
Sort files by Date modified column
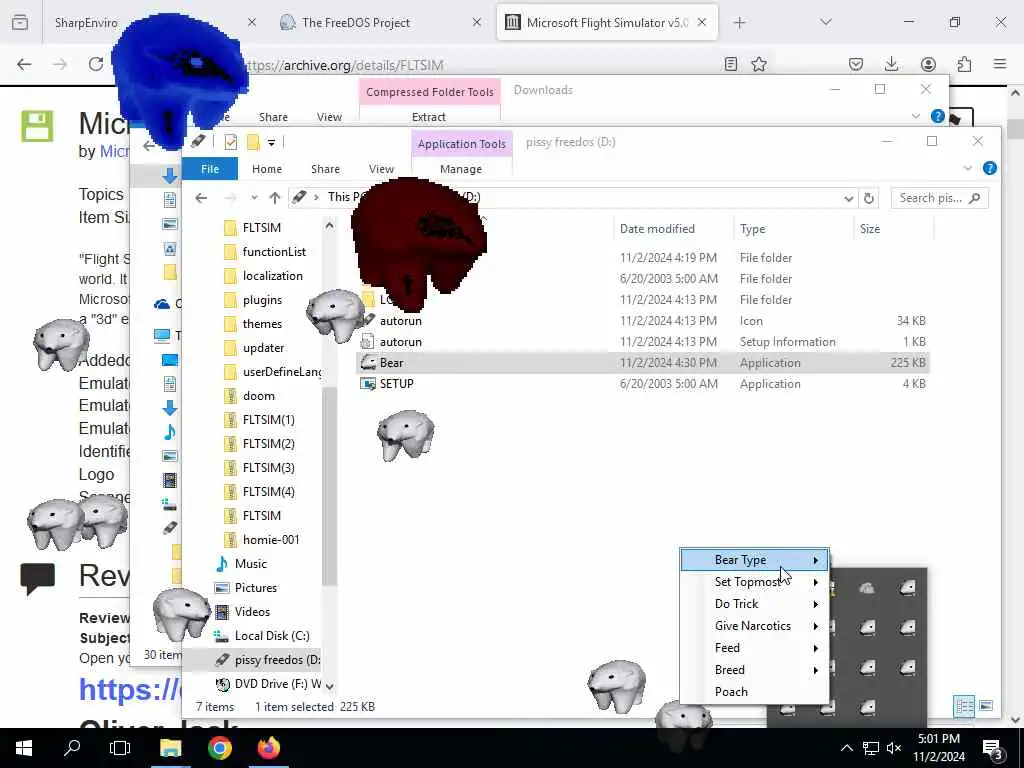click(657, 229)
